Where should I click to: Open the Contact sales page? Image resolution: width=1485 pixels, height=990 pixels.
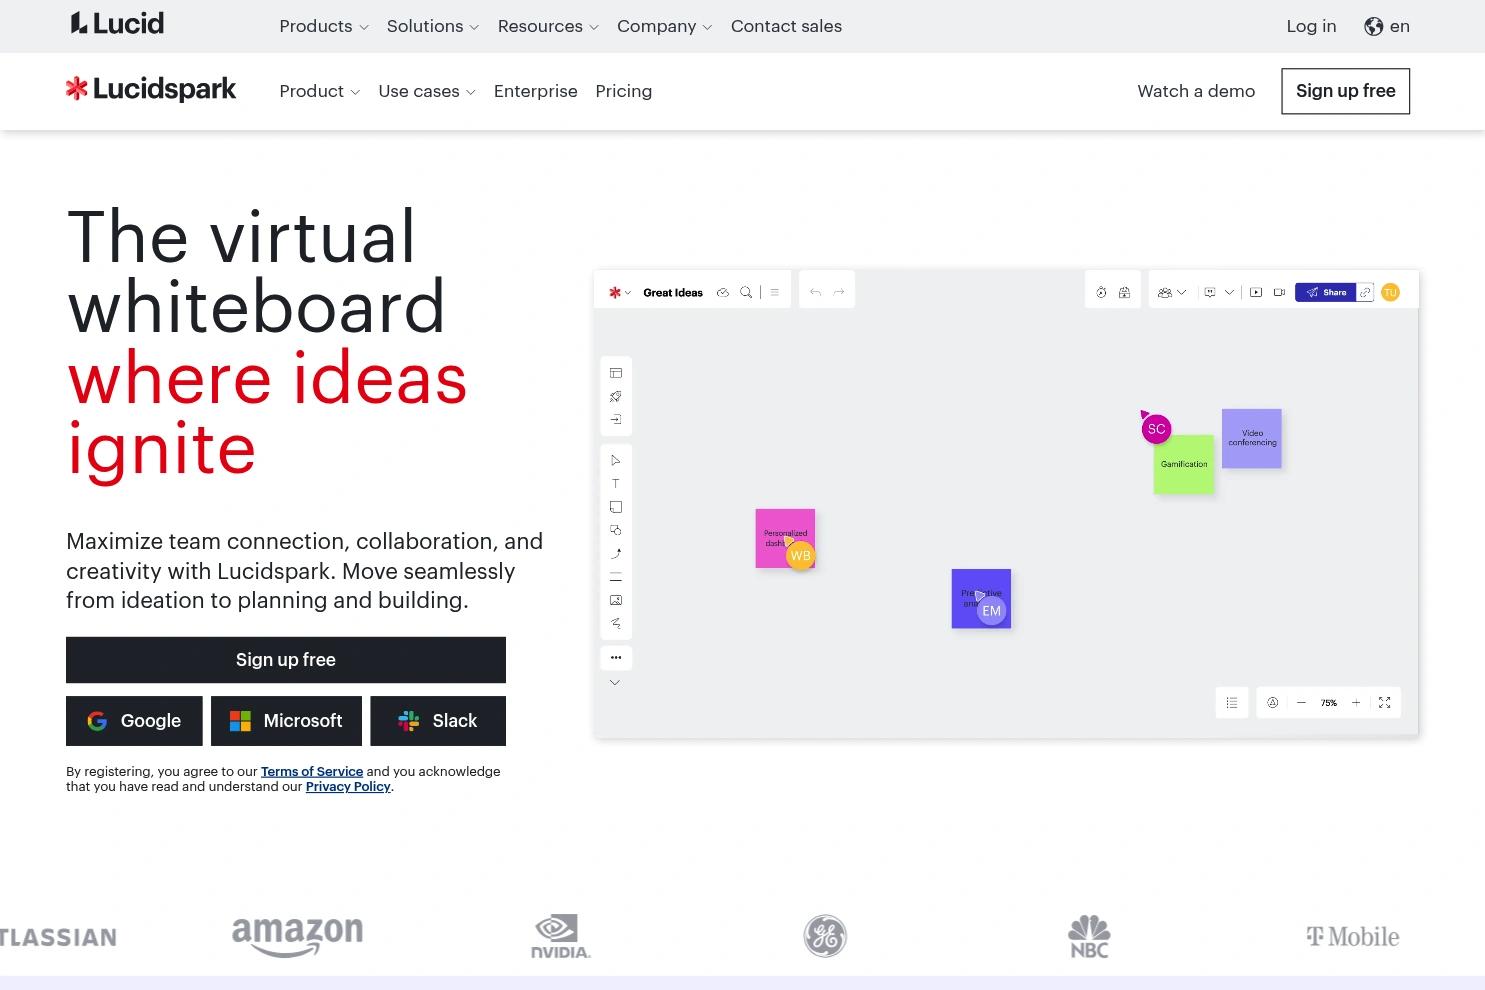[x=786, y=26]
